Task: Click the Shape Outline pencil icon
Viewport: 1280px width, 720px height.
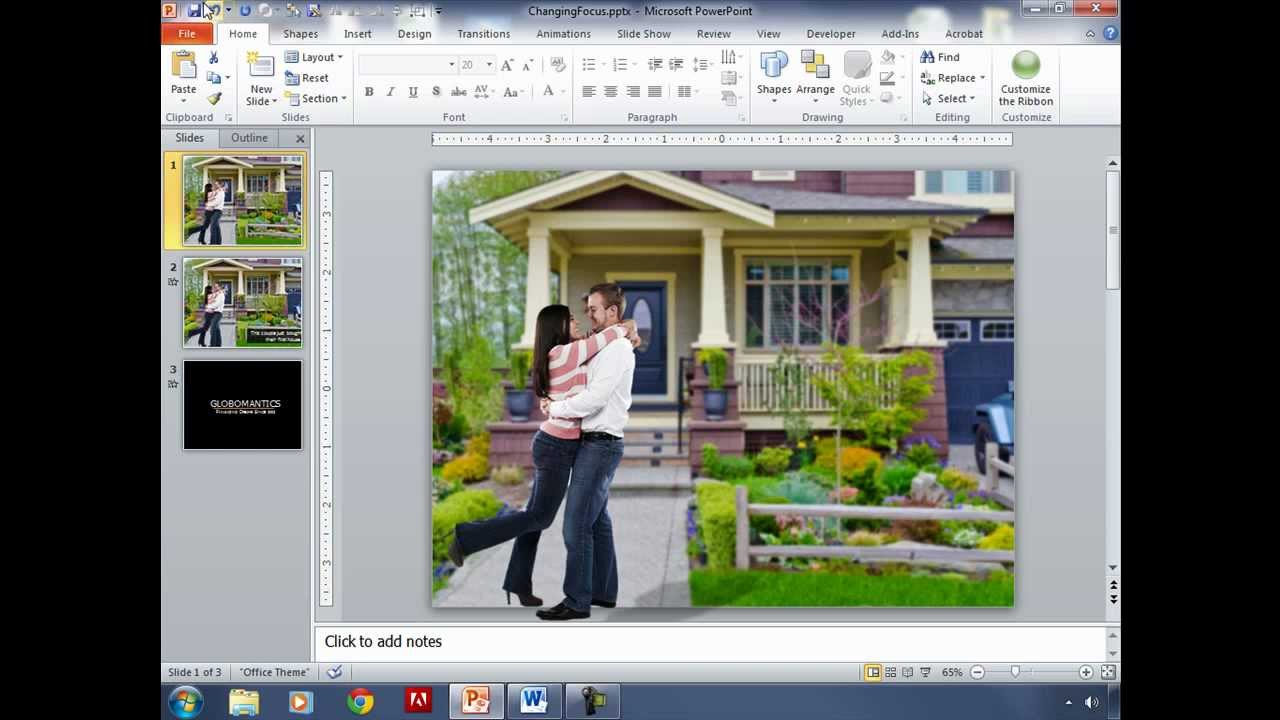Action: [887, 78]
